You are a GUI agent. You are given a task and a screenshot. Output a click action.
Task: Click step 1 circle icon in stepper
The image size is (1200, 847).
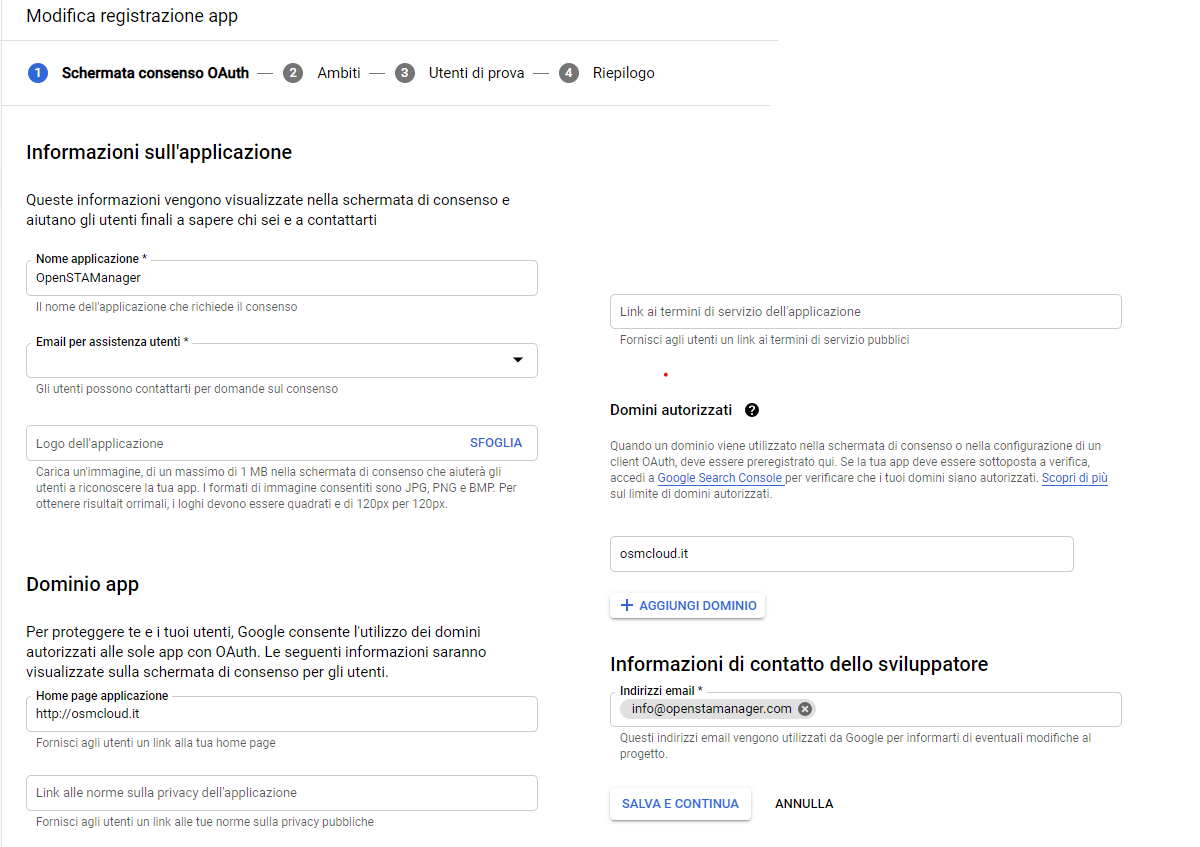click(38, 73)
